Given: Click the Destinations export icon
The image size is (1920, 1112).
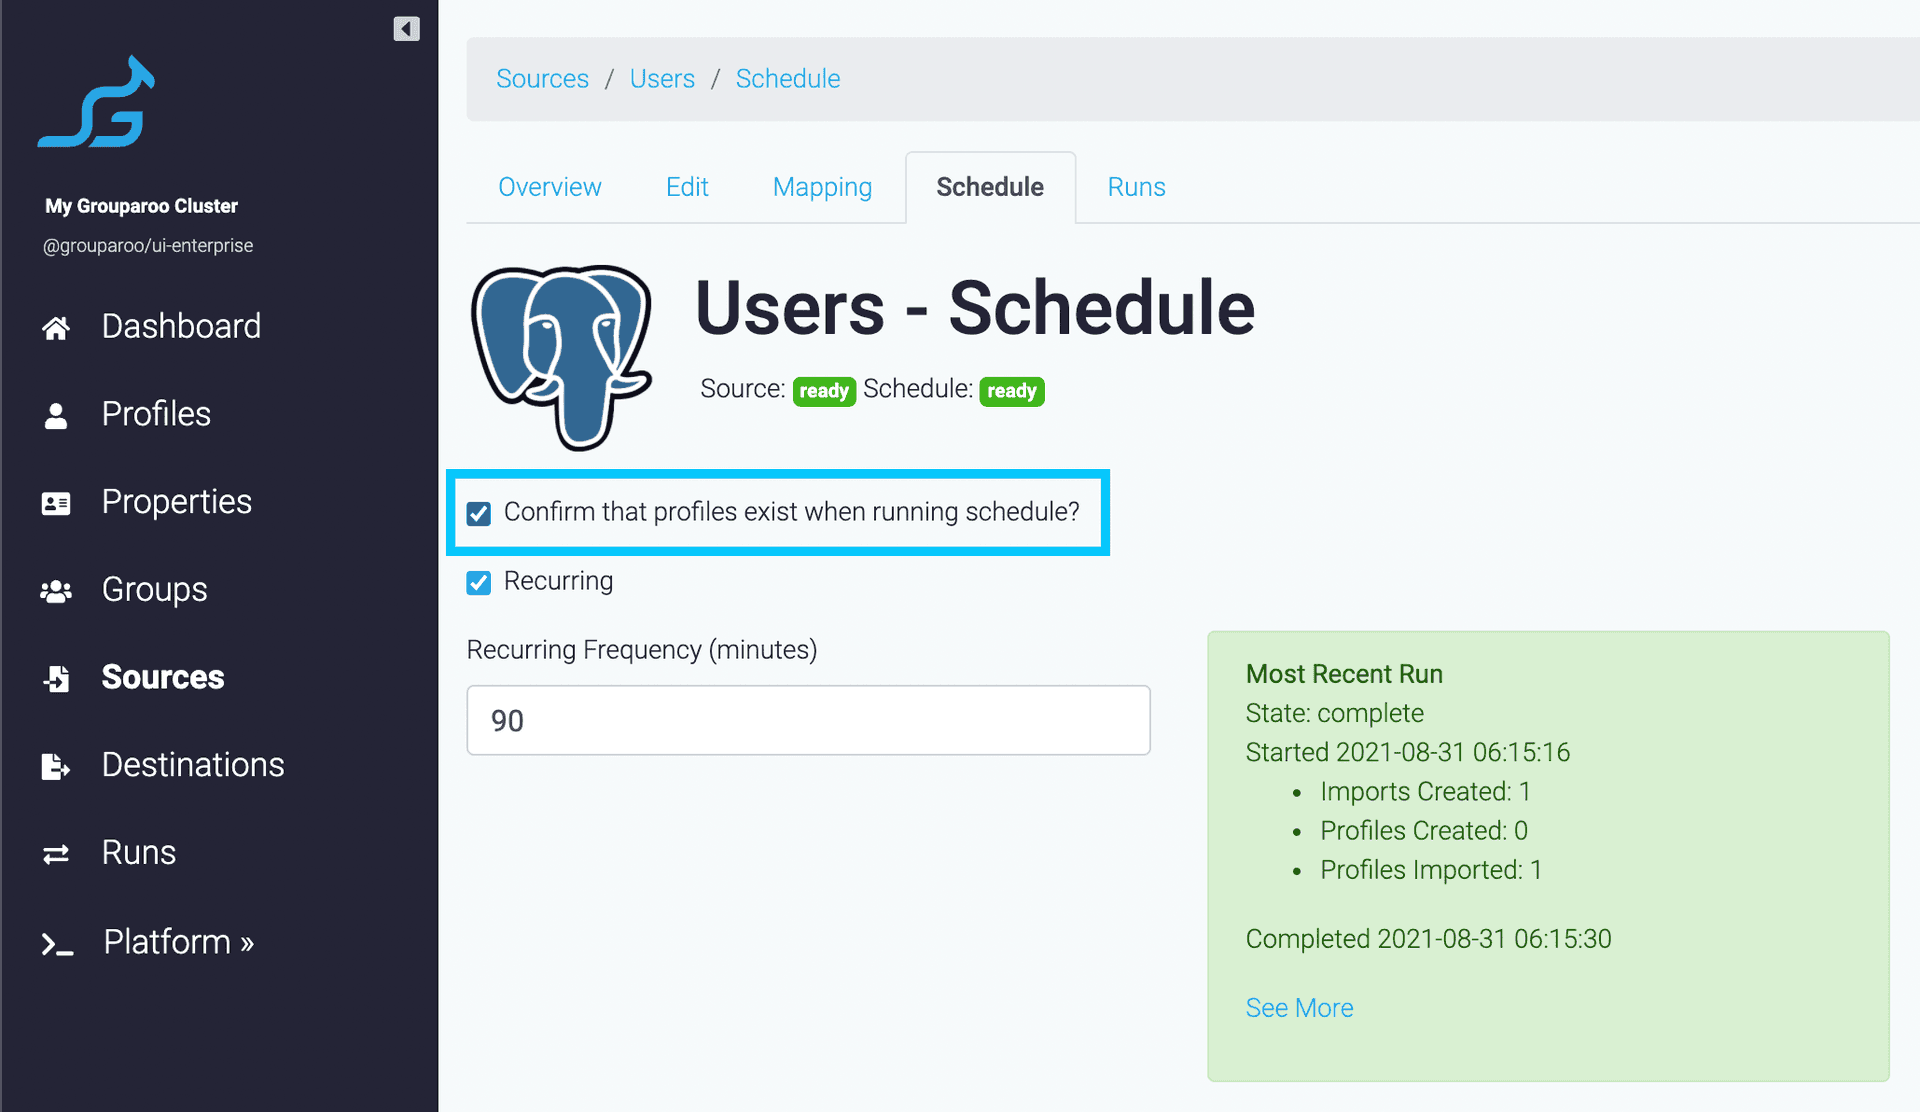Looking at the screenshot, I should pyautogui.click(x=56, y=766).
